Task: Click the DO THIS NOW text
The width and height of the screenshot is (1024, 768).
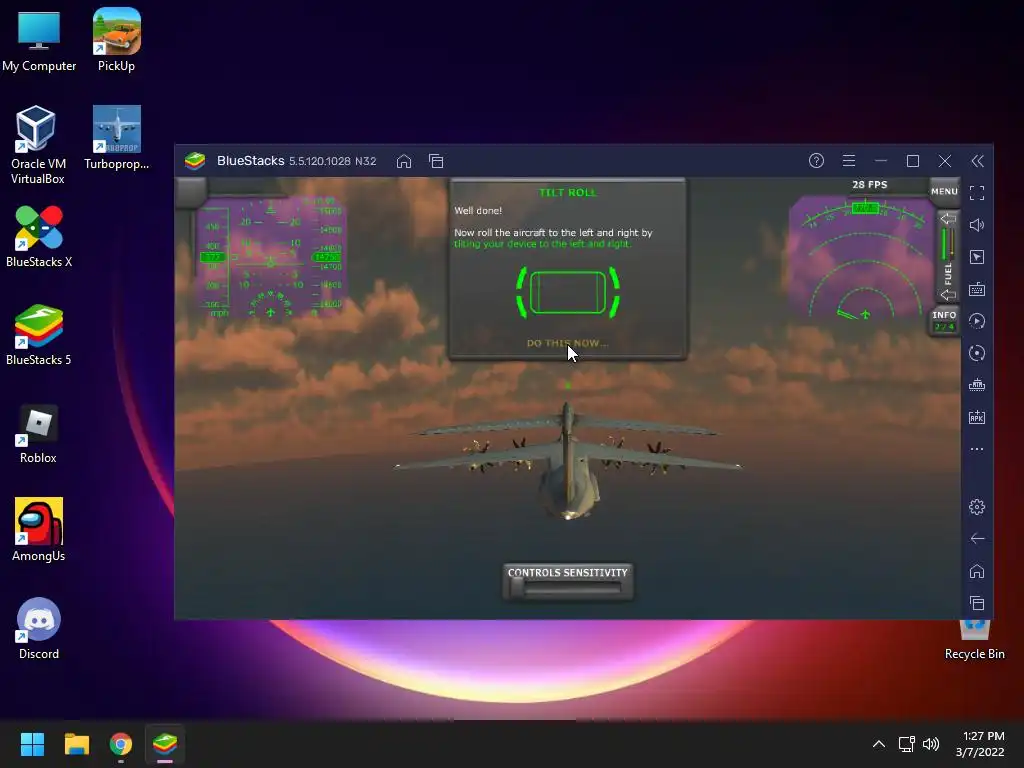Action: 567,343
